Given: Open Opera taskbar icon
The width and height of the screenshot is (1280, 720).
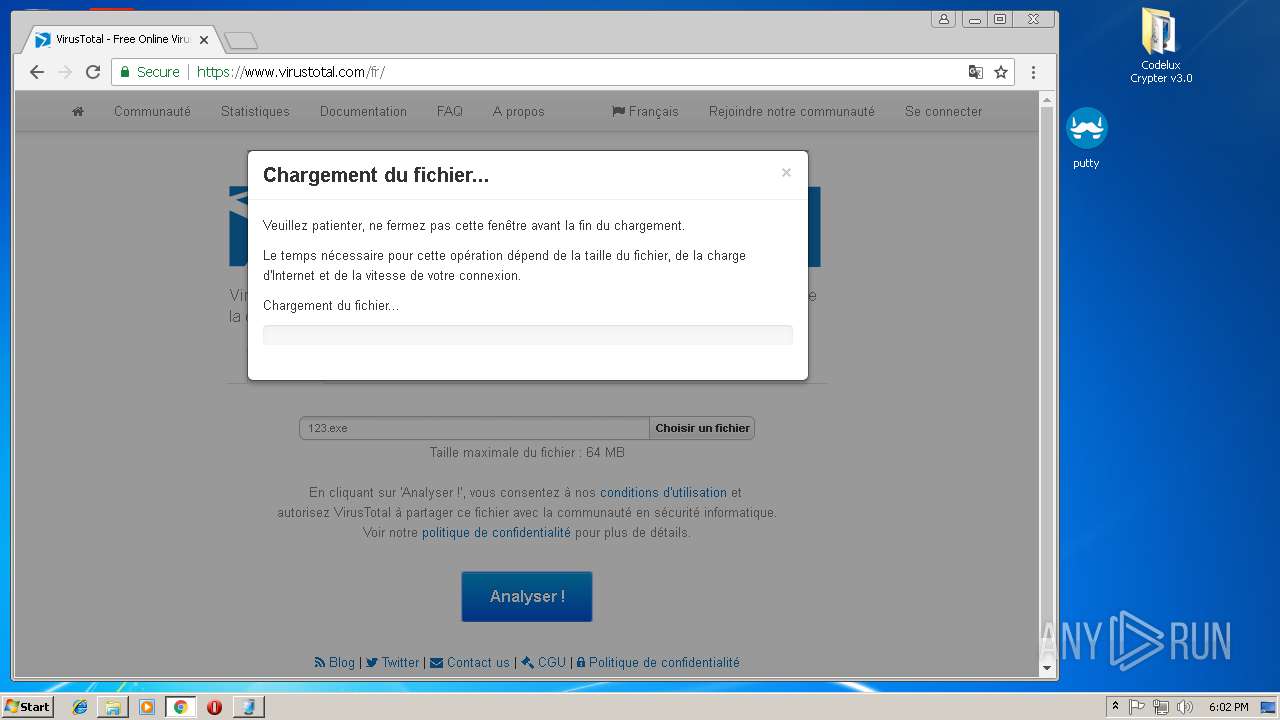Looking at the screenshot, I should pyautogui.click(x=214, y=707).
